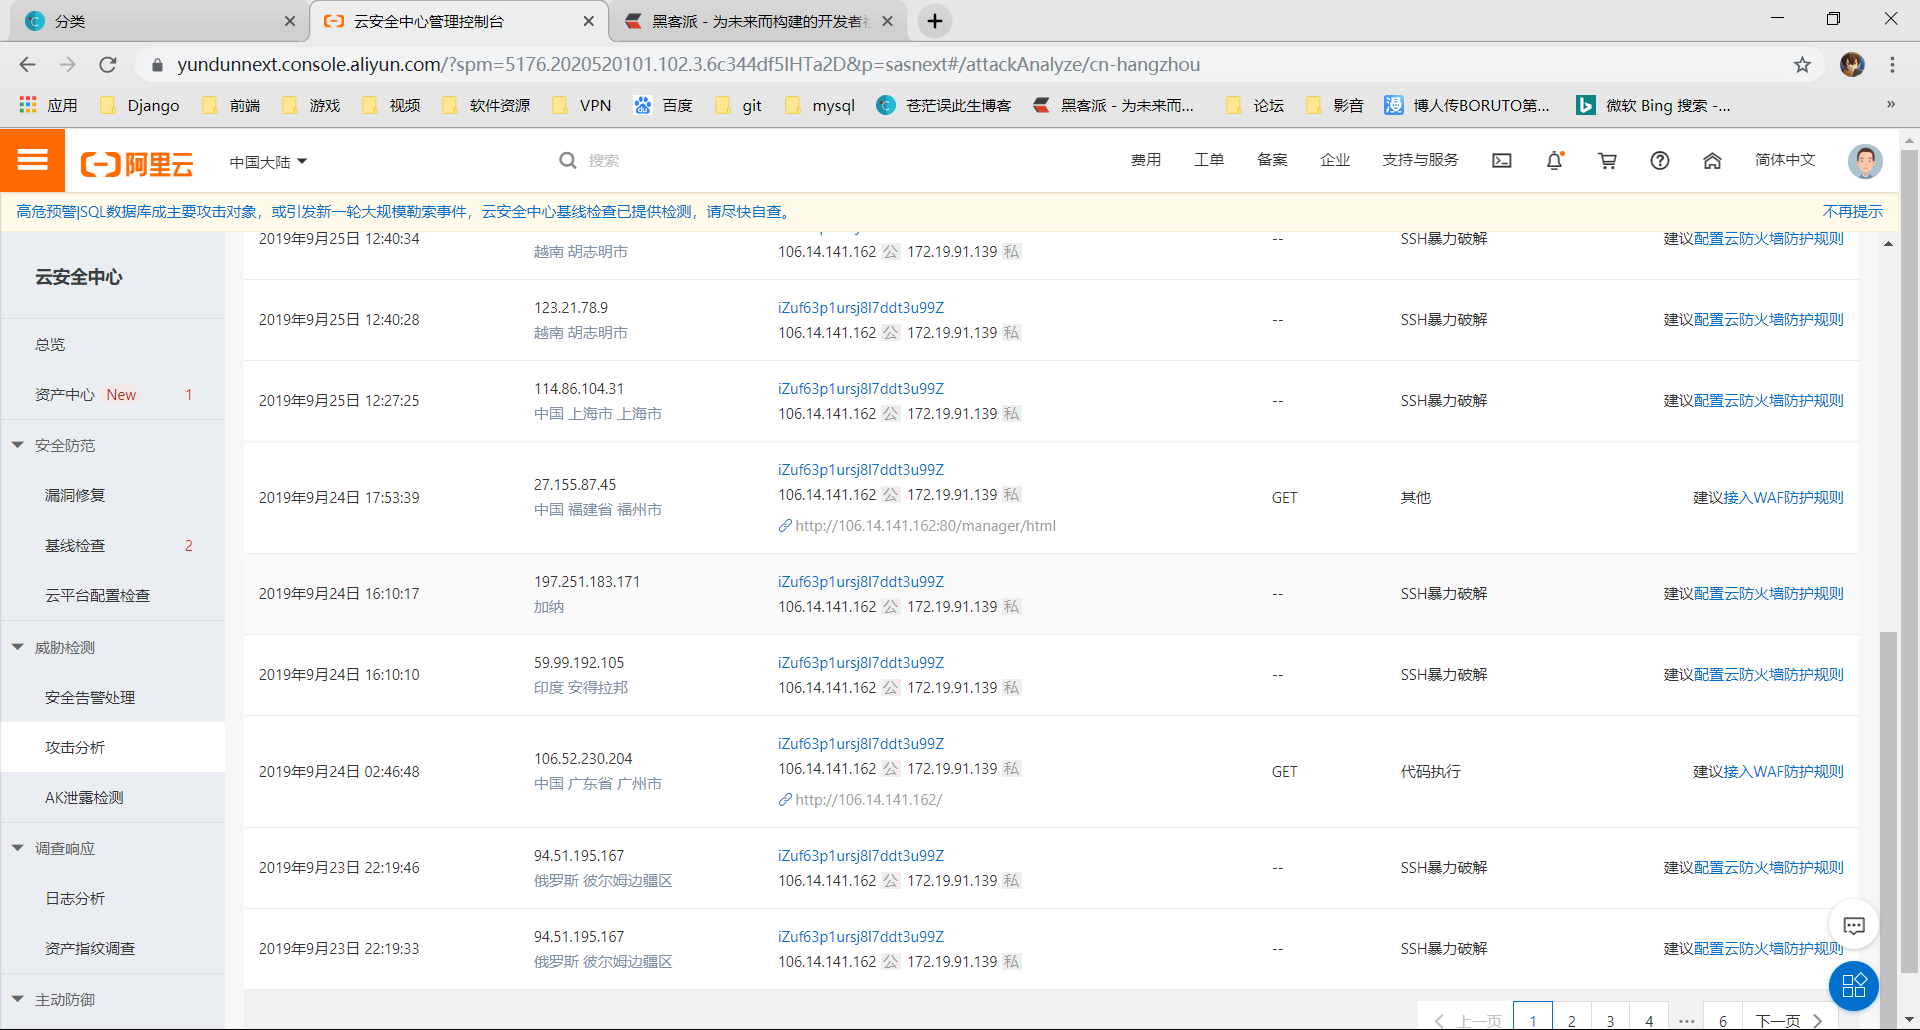This screenshot has width=1920, height=1030.
Task: Open the 中国大陆 region dropdown
Action: [x=268, y=162]
